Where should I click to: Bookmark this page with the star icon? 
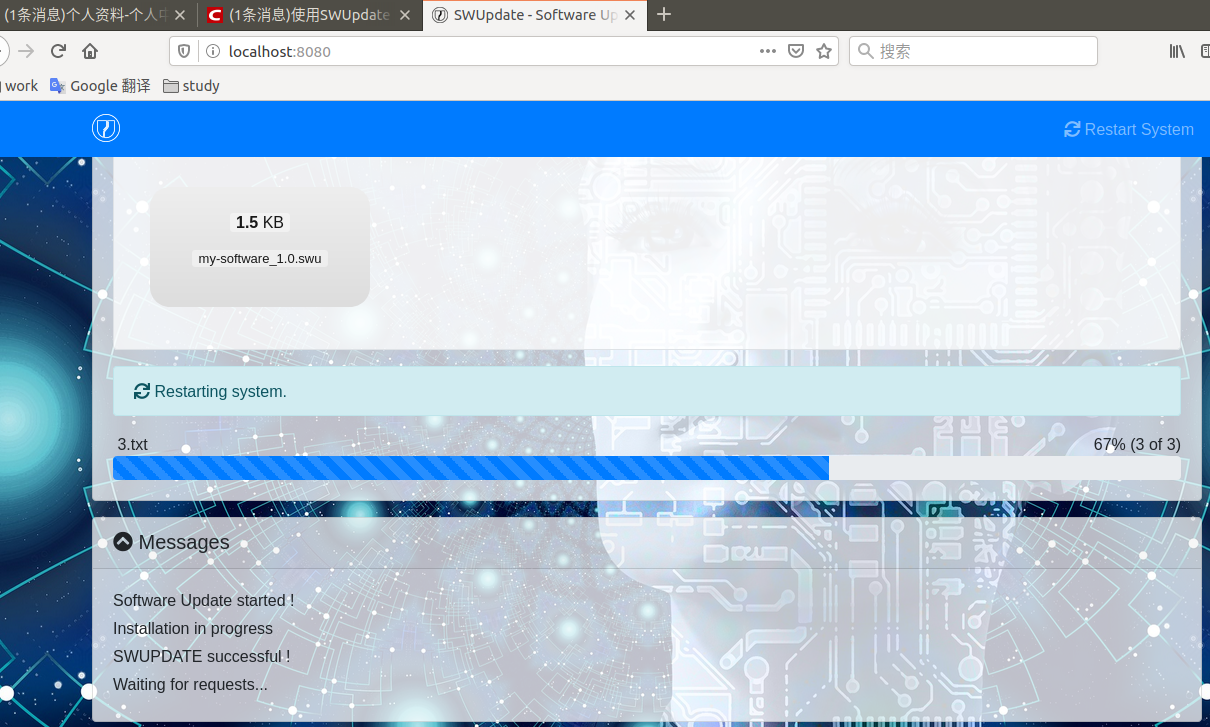824,51
